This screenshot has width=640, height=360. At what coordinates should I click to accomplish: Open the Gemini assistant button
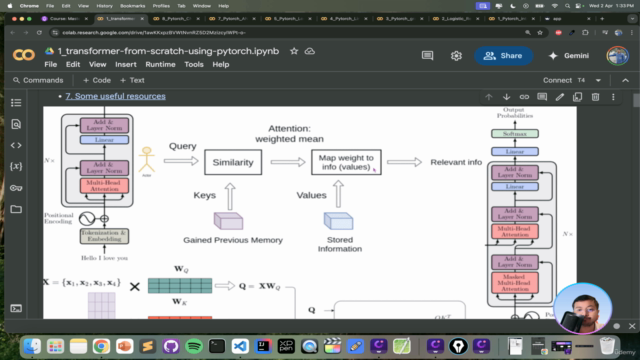(x=569, y=56)
